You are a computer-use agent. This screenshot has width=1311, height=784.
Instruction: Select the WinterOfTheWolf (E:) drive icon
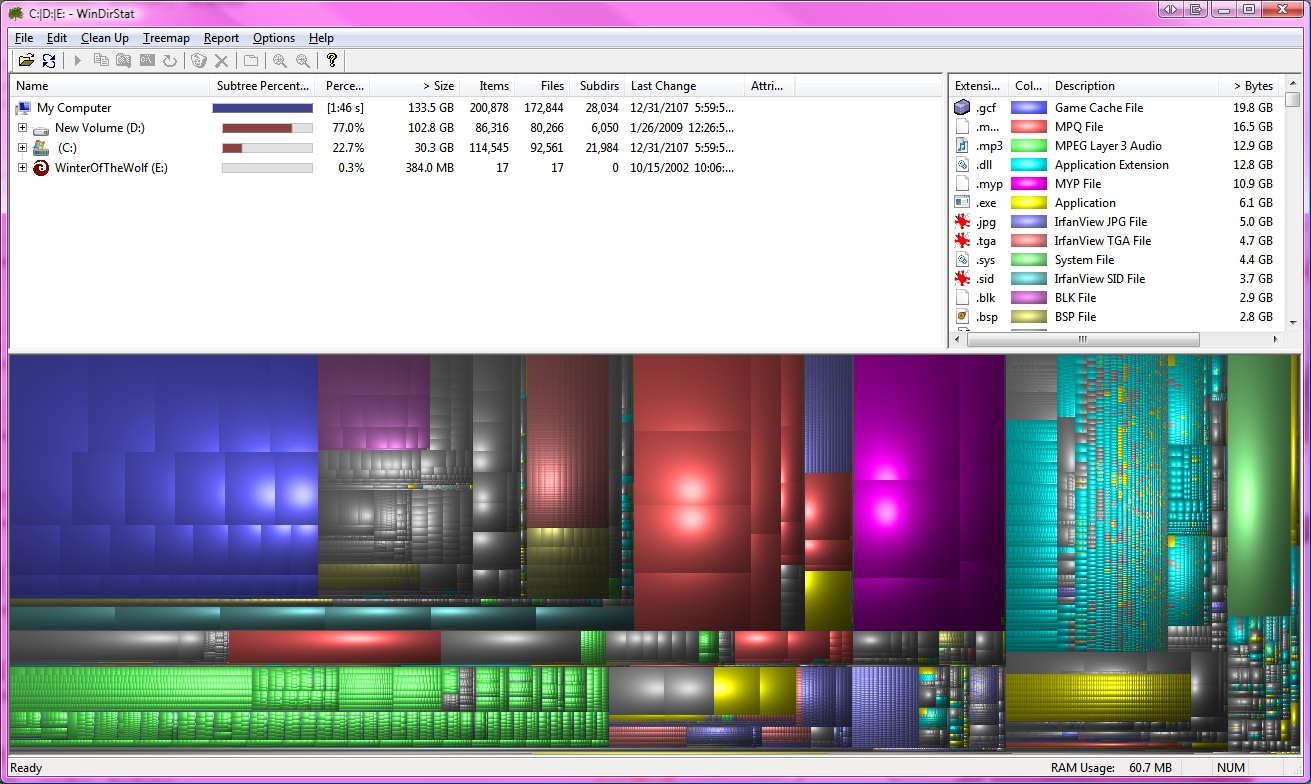click(x=40, y=168)
